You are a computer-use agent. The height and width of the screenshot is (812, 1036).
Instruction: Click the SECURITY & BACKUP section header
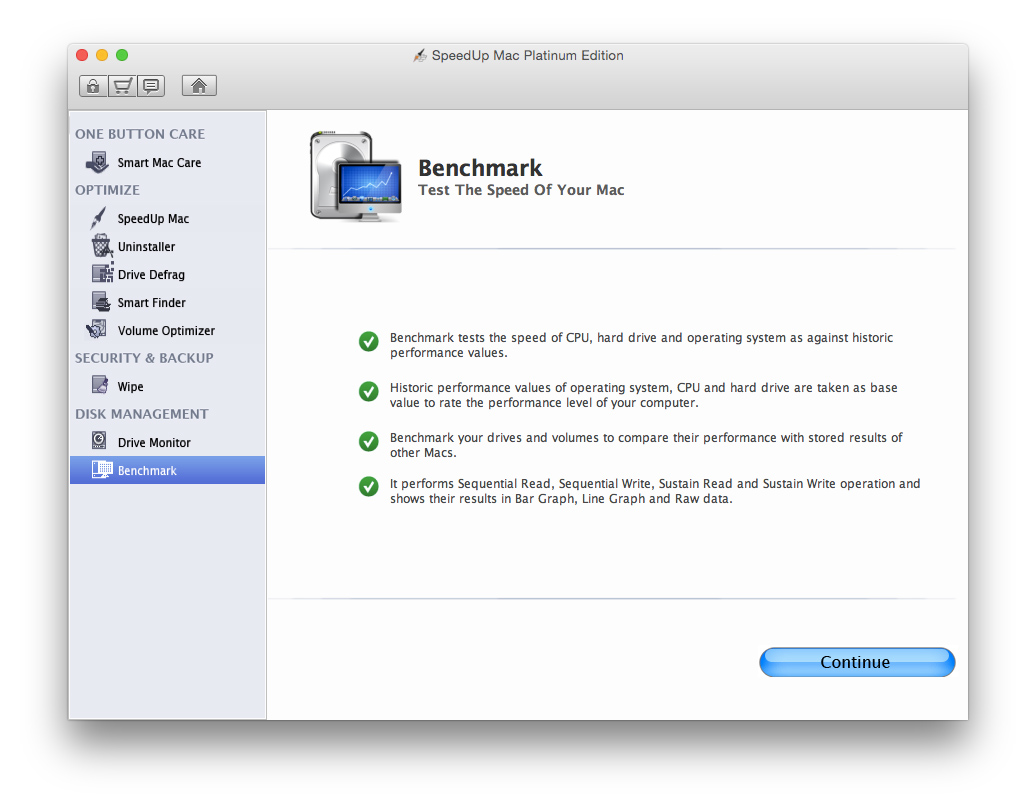click(x=144, y=358)
